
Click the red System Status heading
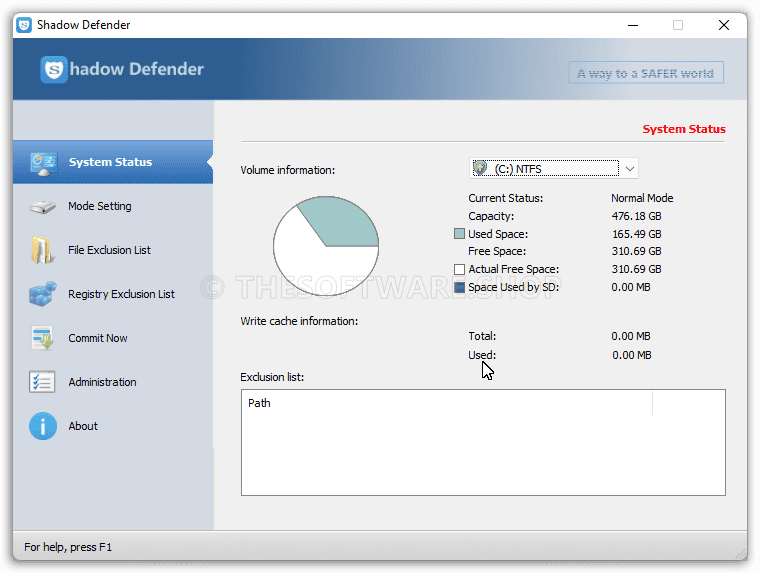[x=684, y=129]
